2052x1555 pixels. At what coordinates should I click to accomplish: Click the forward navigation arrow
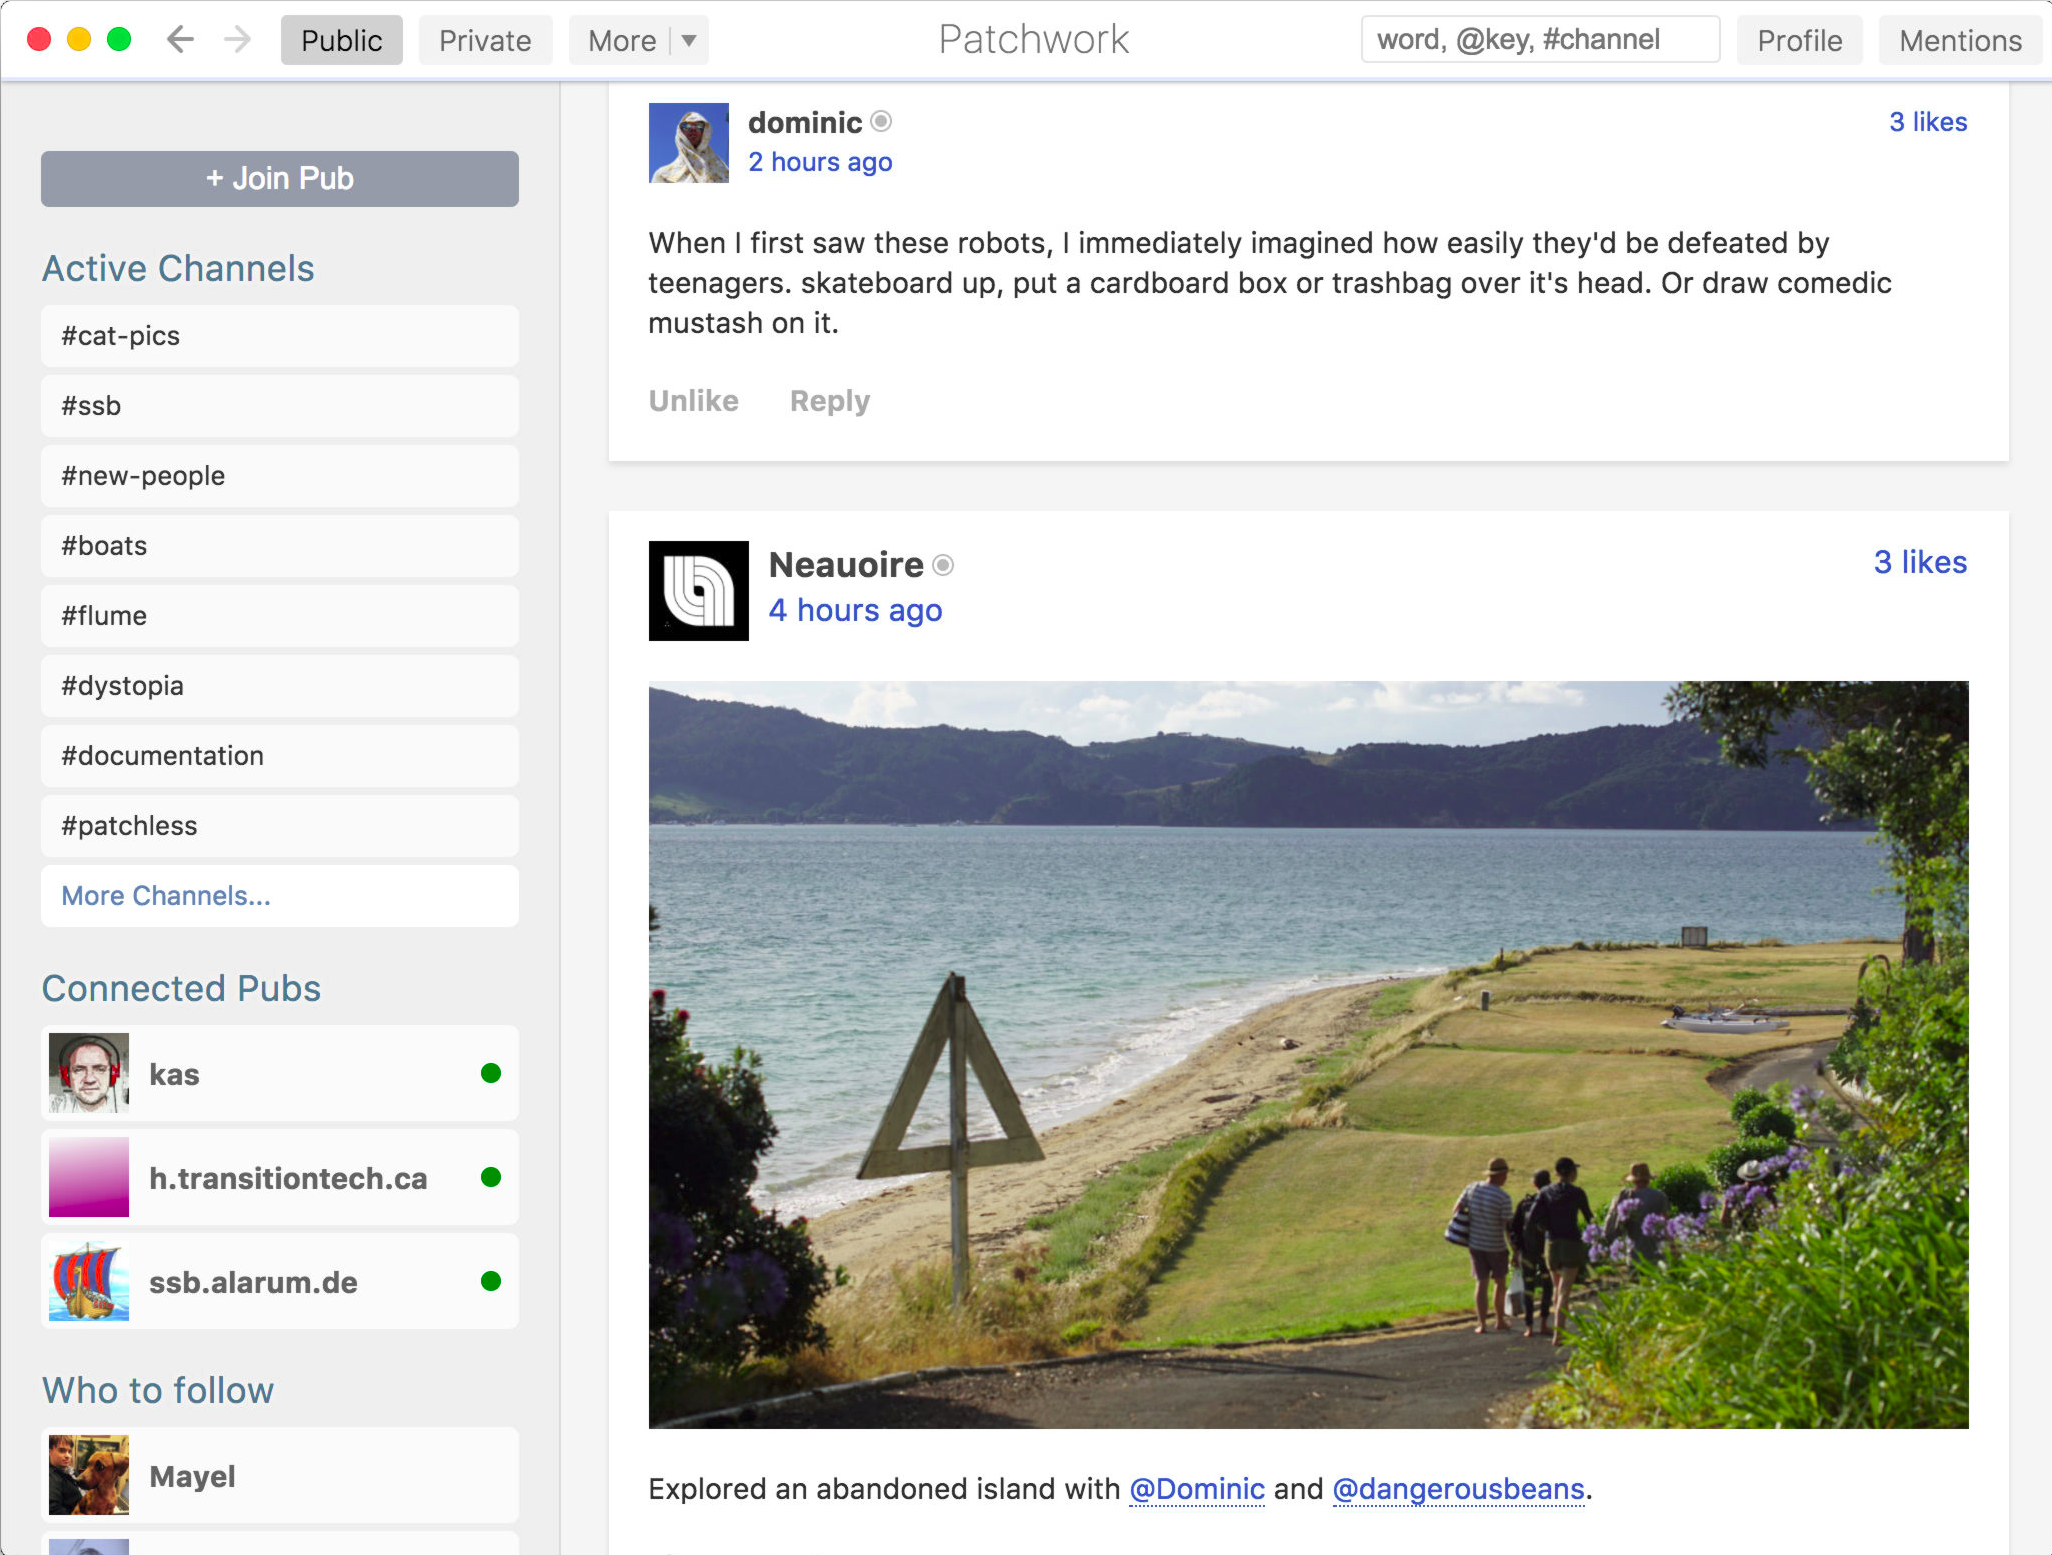238,40
